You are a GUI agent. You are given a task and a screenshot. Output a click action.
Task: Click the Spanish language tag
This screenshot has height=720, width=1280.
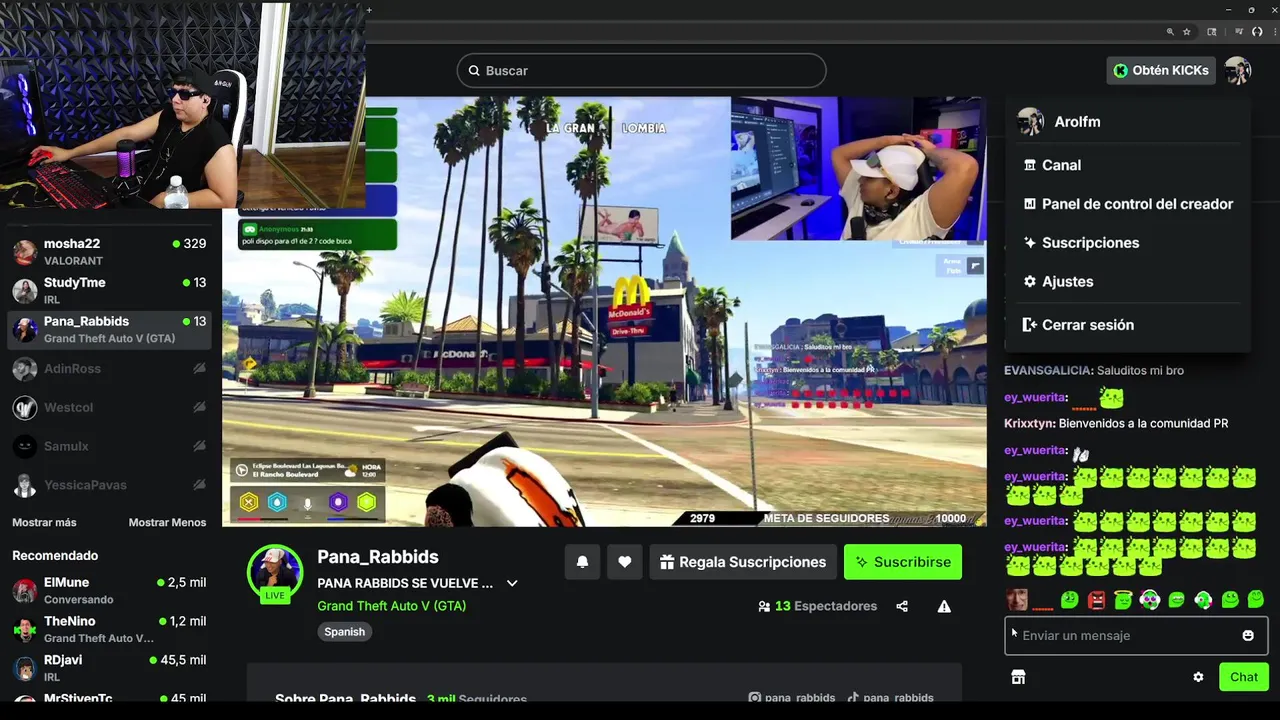point(344,631)
